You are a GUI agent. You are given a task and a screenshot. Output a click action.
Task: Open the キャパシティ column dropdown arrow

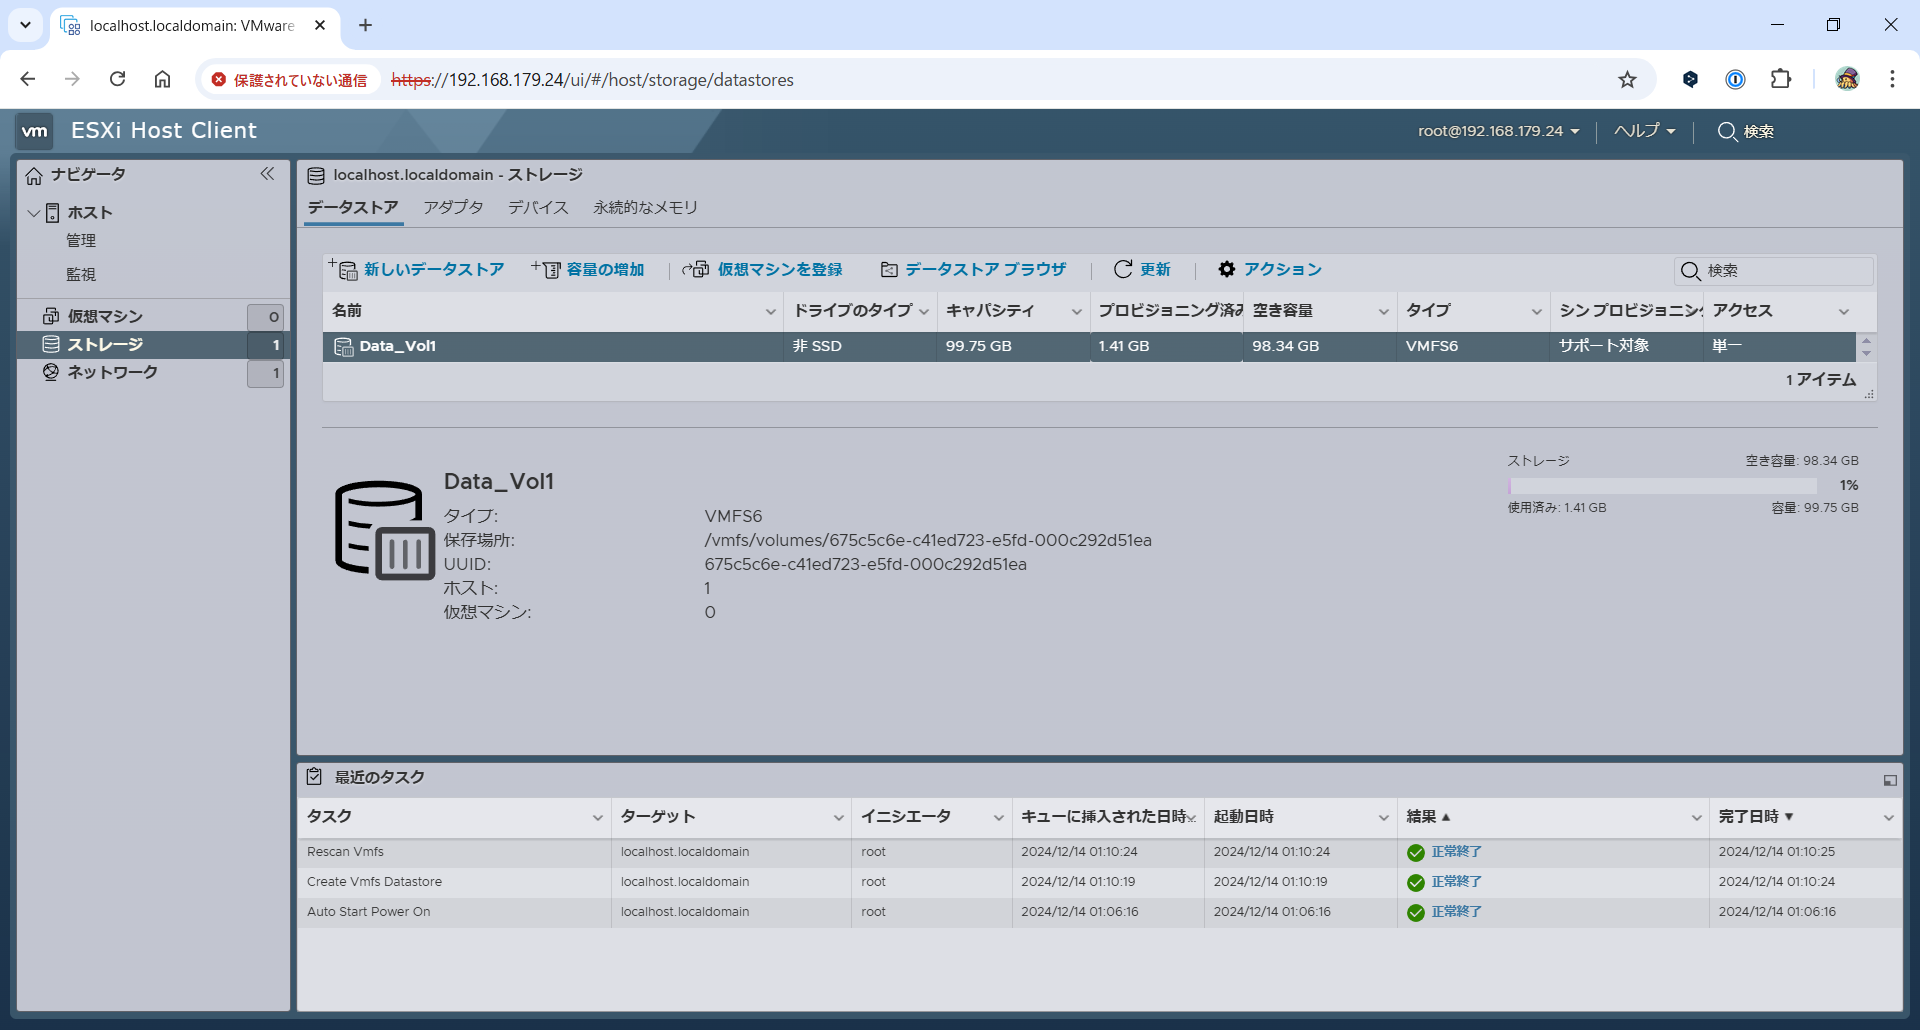1077,312
